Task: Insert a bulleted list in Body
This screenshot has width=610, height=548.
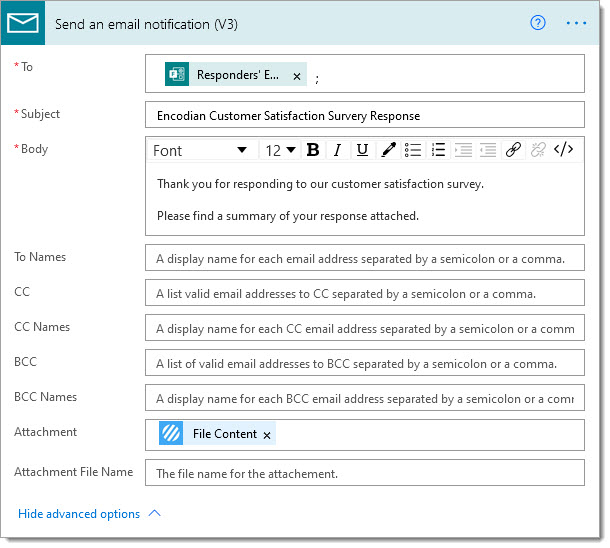Action: [413, 150]
